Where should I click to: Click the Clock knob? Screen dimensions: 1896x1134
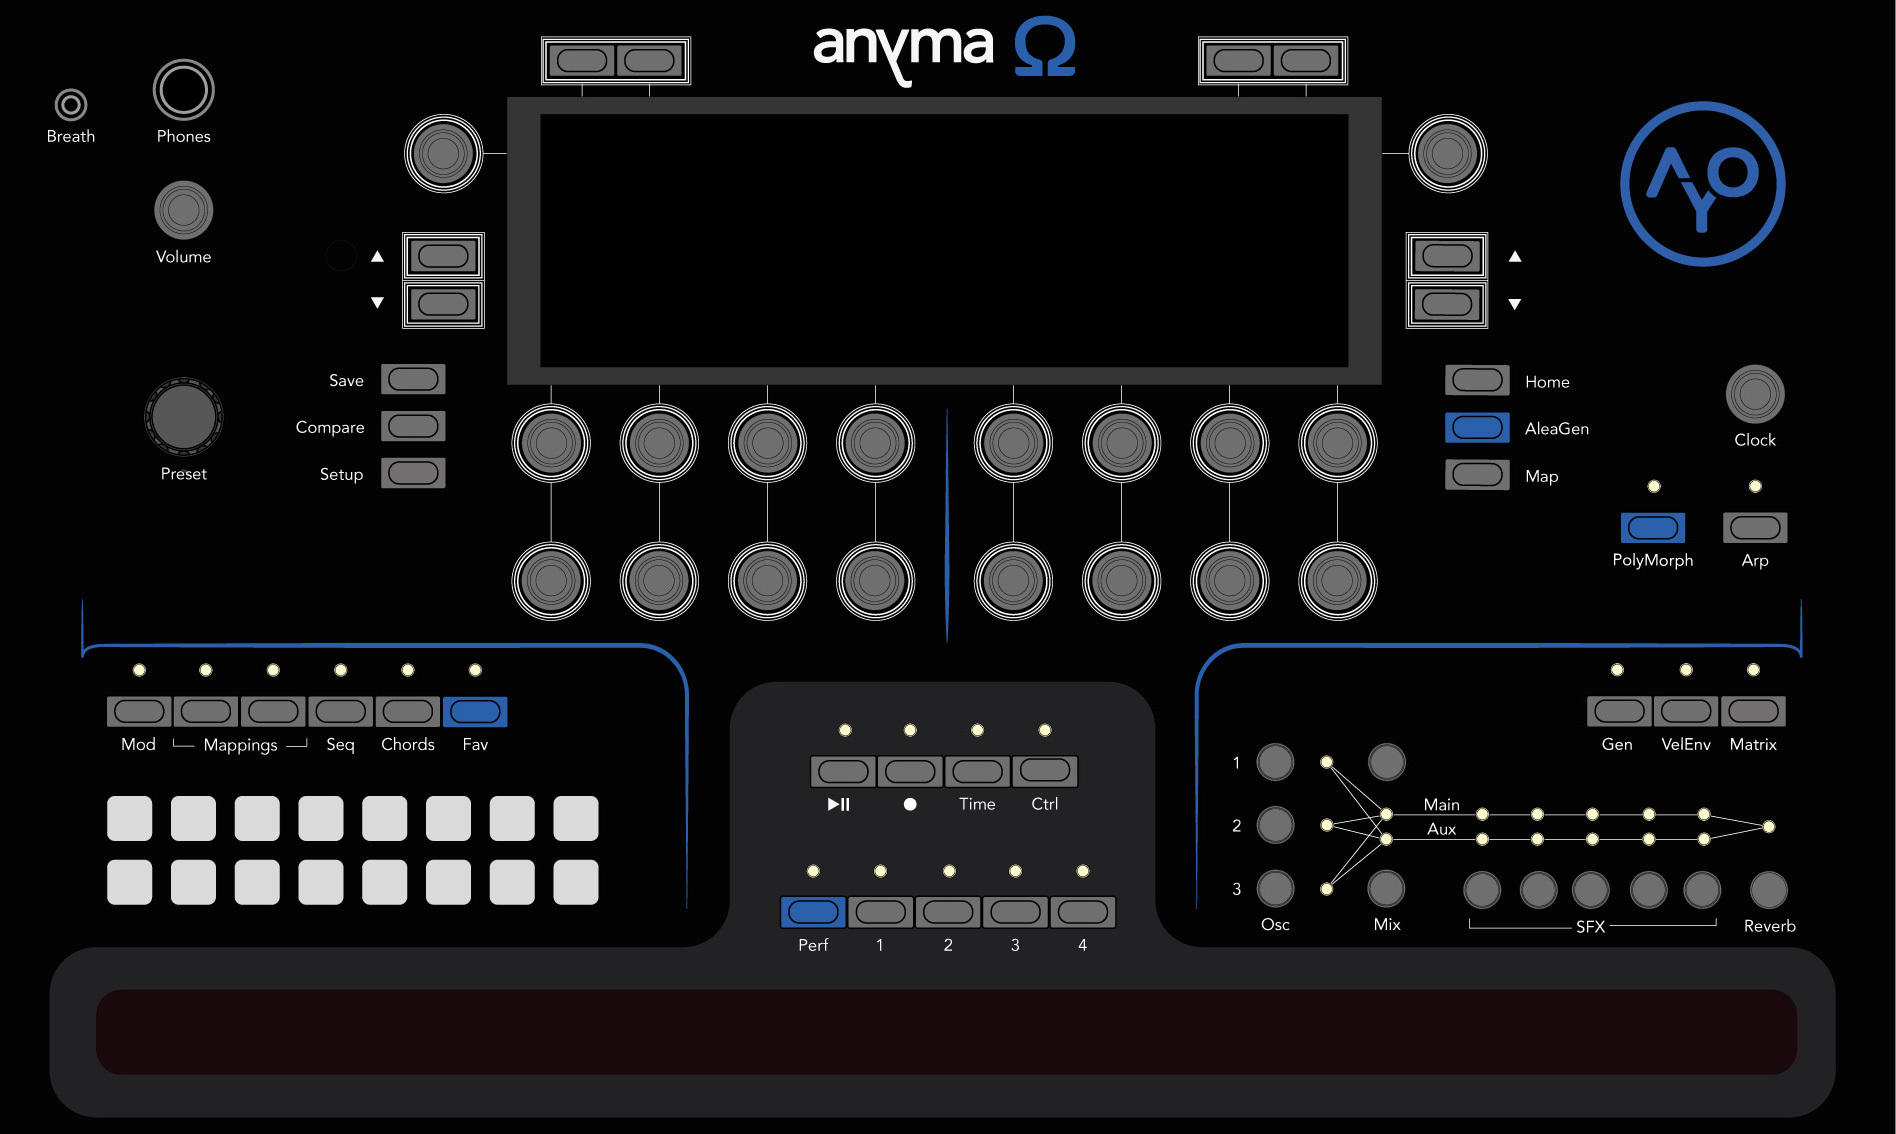click(1755, 394)
